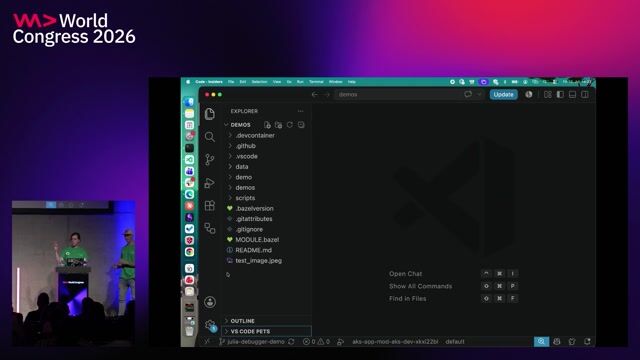Open the View menu
Viewport: 640px width, 360px height.
[x=277, y=82]
